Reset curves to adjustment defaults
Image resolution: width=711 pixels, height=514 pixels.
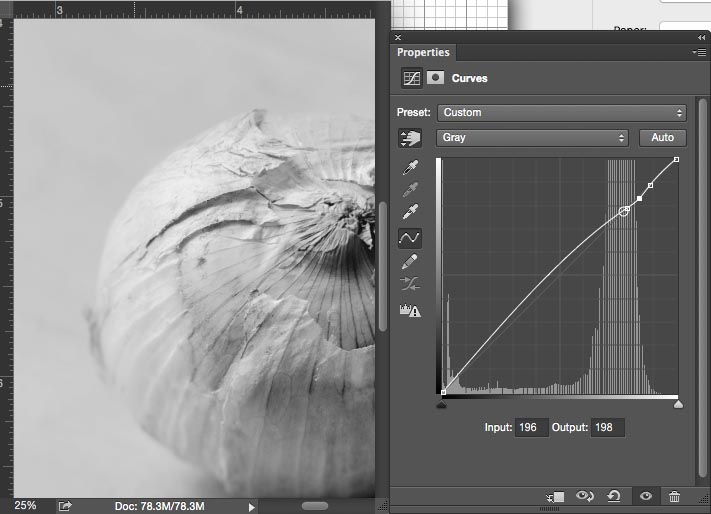614,496
